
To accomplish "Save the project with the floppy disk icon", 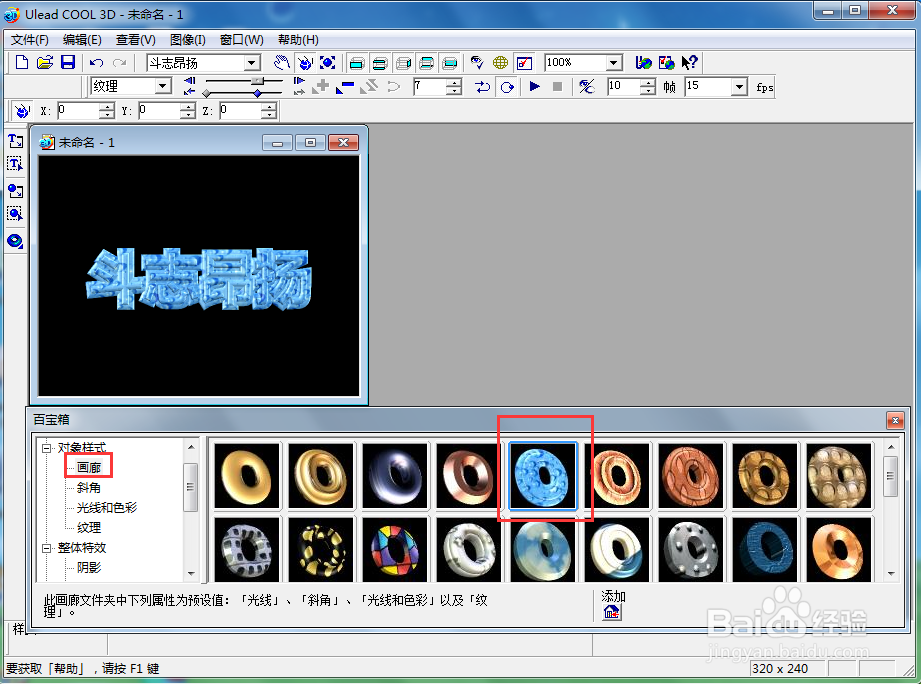I will pyautogui.click(x=68, y=62).
